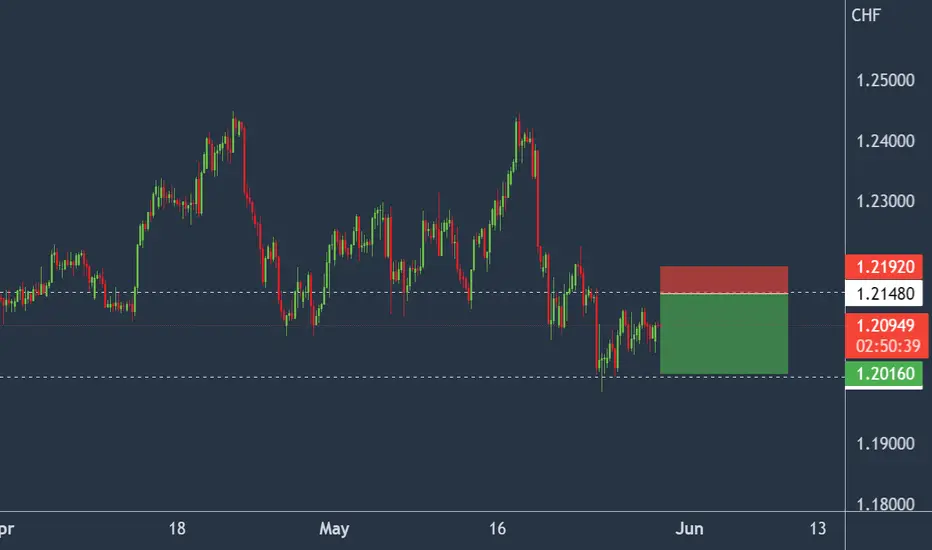The width and height of the screenshot is (932, 550).
Task: Click the candle countdown timer 02:50:39
Action: click(x=887, y=346)
